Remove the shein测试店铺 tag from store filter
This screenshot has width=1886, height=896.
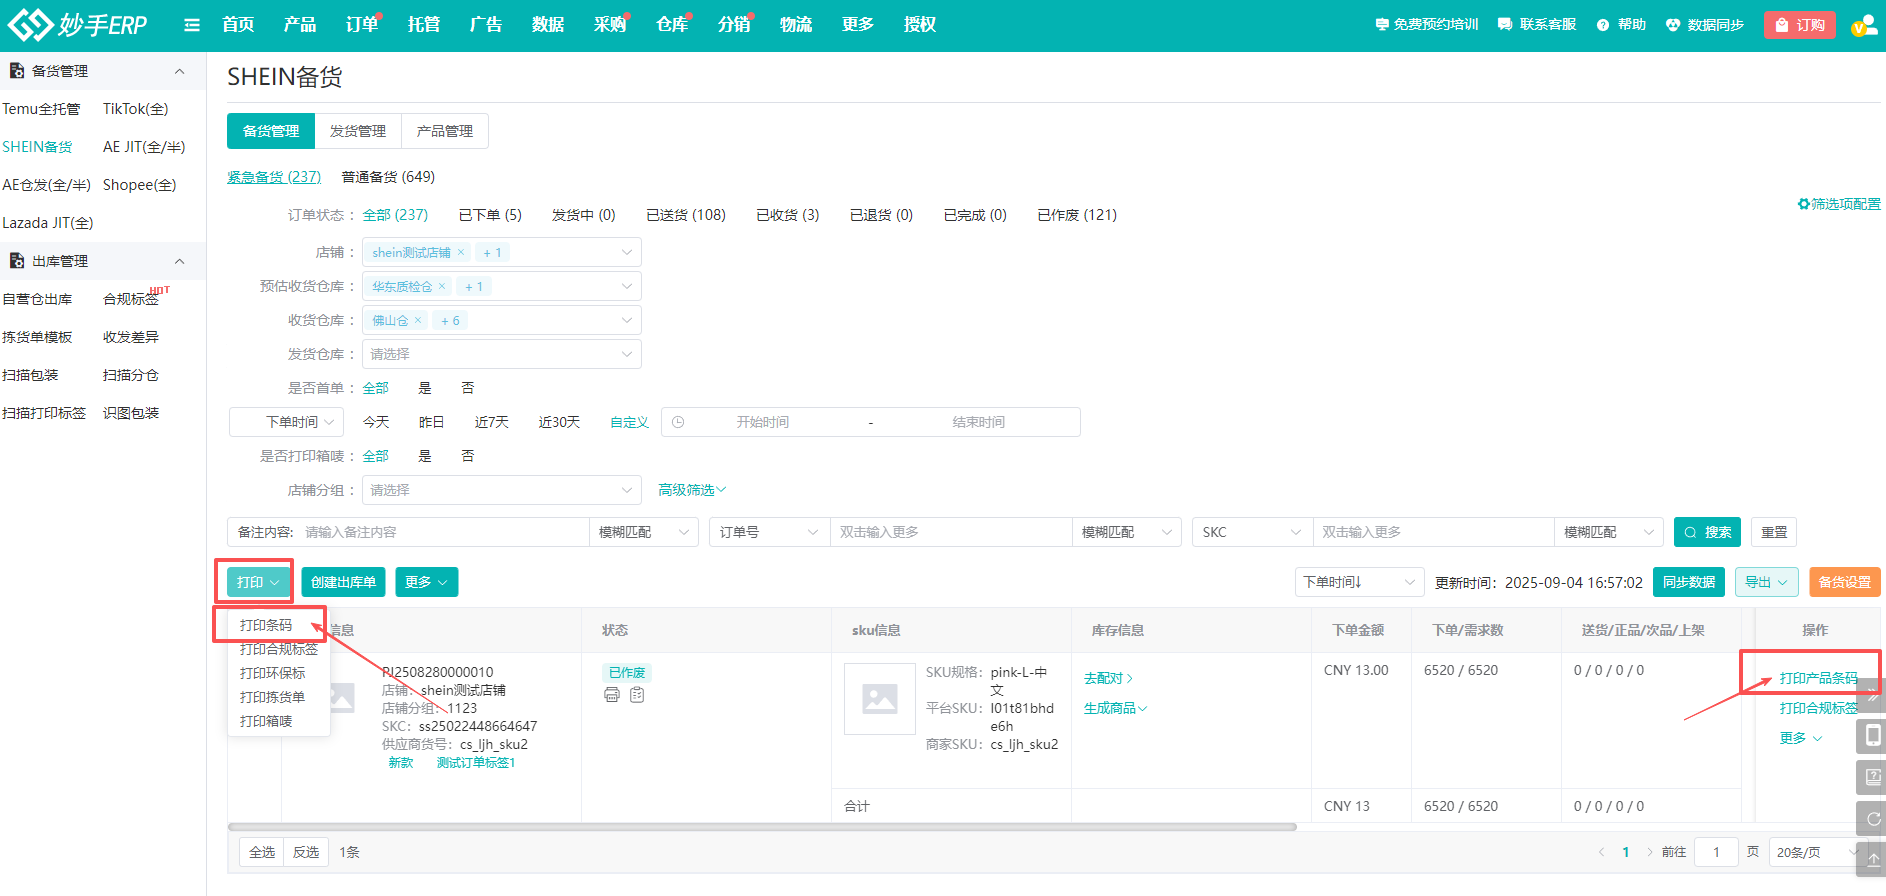[461, 253]
